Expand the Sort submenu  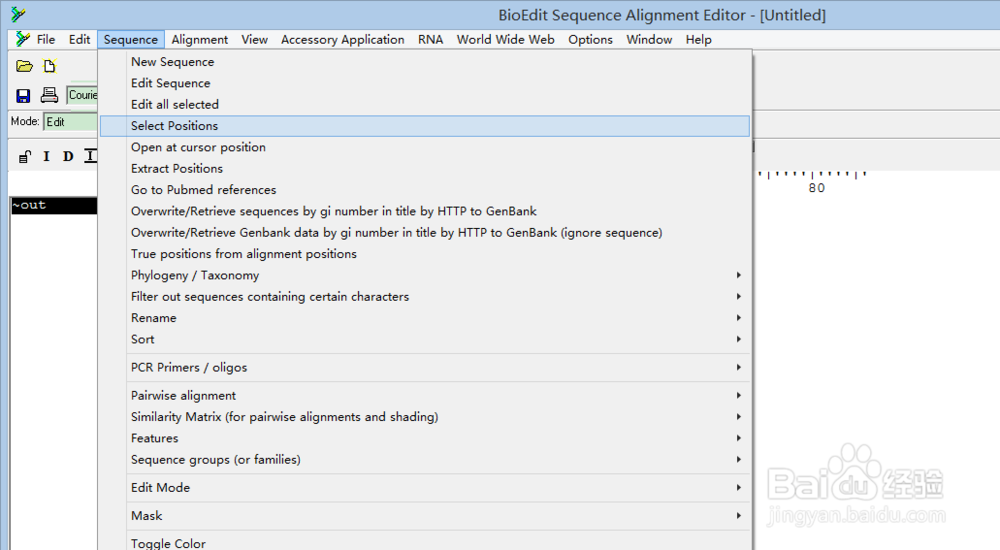pos(425,339)
